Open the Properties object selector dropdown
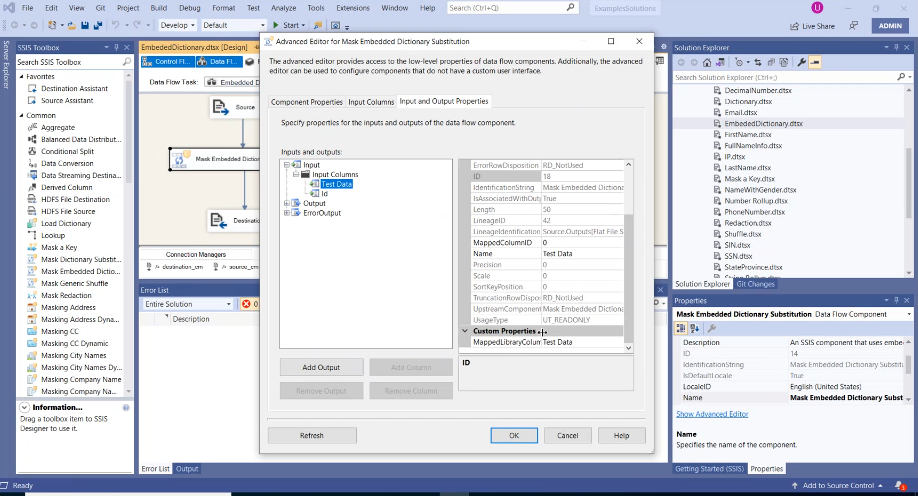The width and height of the screenshot is (918, 496). click(x=909, y=314)
